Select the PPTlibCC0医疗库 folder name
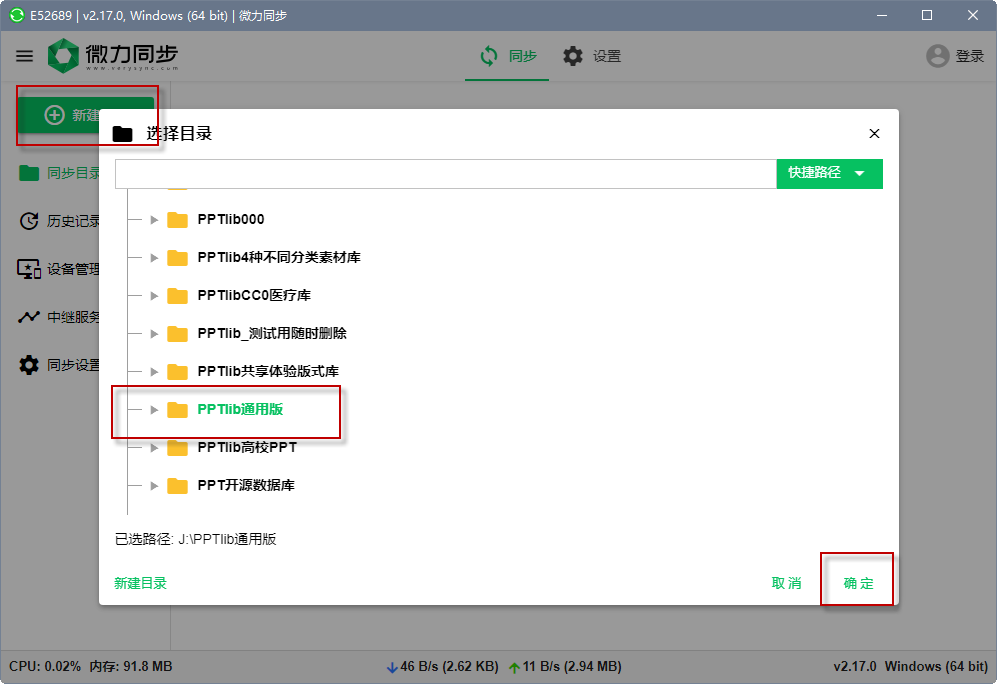Viewport: 997px width, 684px height. (254, 296)
